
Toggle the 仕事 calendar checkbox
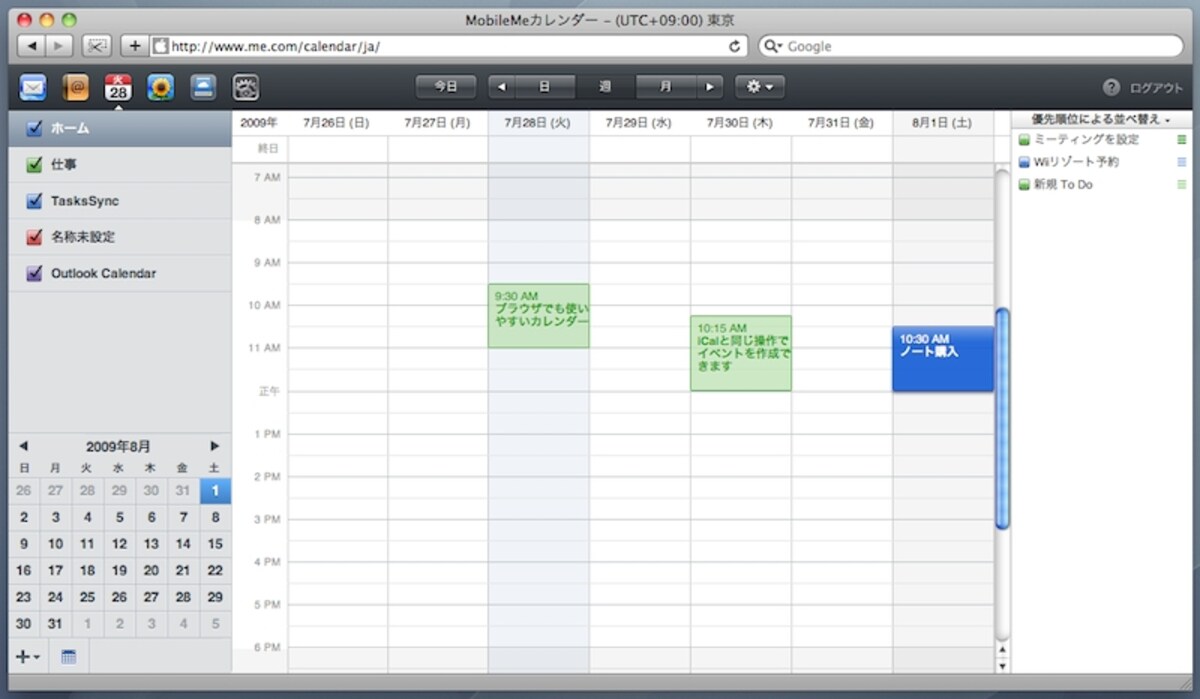point(34,165)
